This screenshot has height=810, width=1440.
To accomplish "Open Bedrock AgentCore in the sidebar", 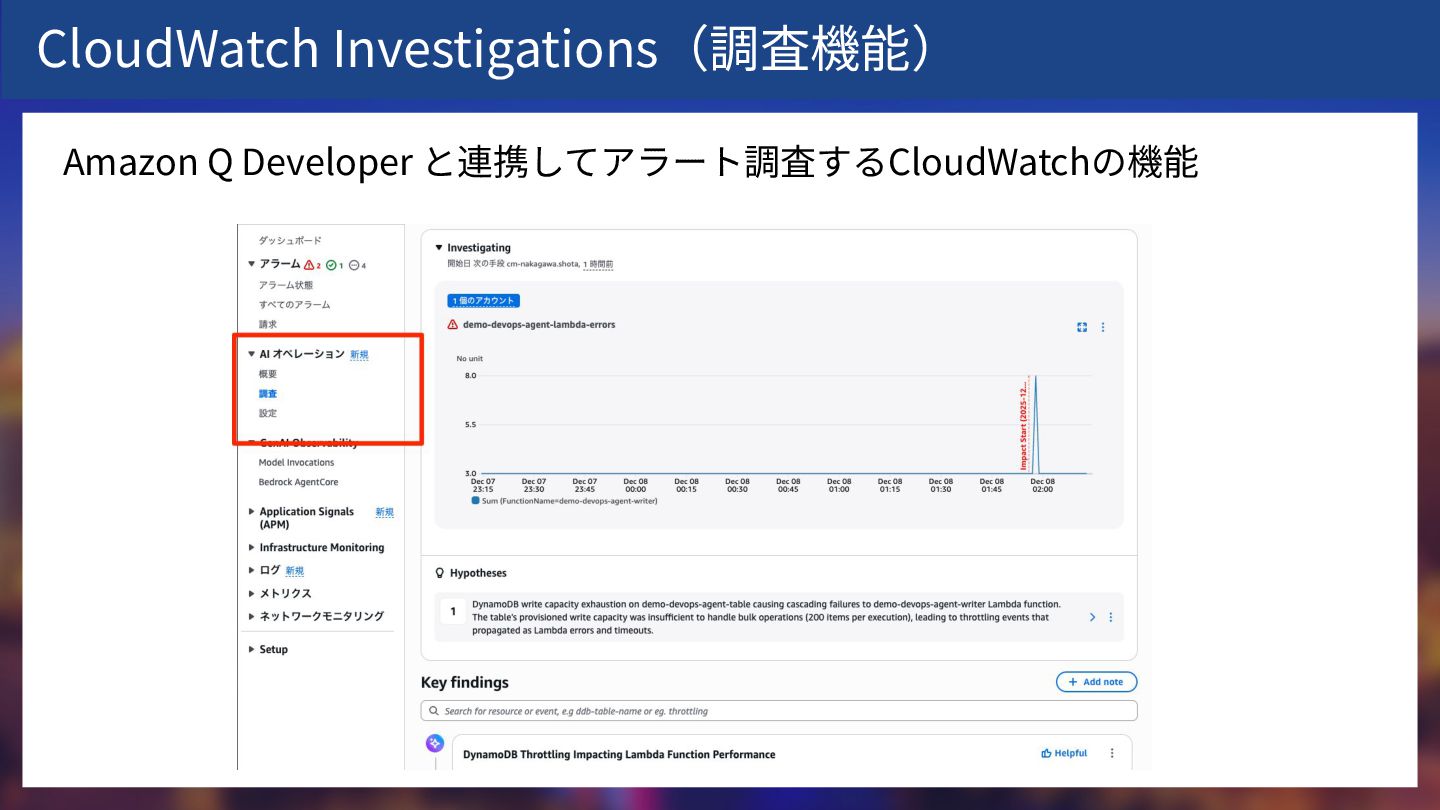I will click(298, 482).
